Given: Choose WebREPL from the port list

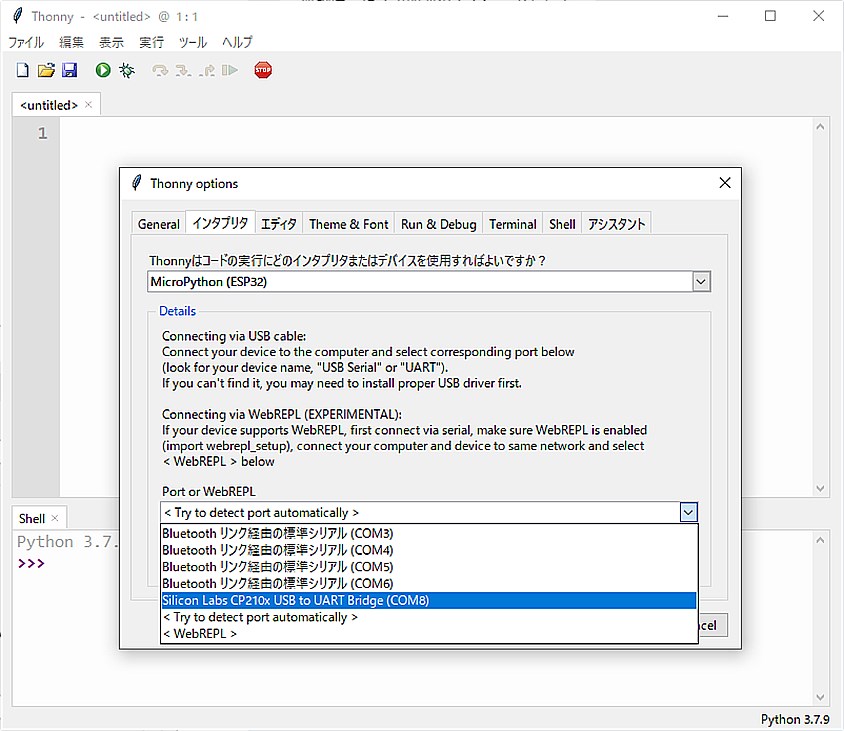Looking at the screenshot, I should pos(200,633).
